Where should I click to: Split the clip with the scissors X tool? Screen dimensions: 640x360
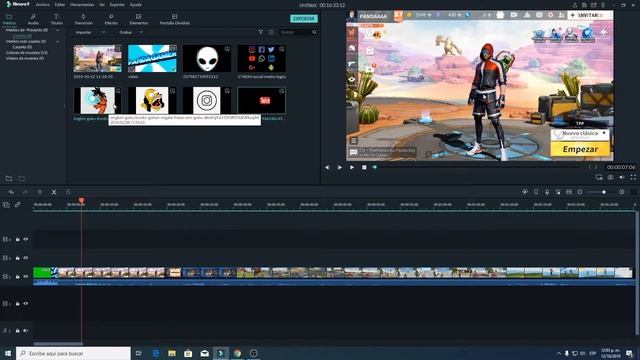coord(54,192)
